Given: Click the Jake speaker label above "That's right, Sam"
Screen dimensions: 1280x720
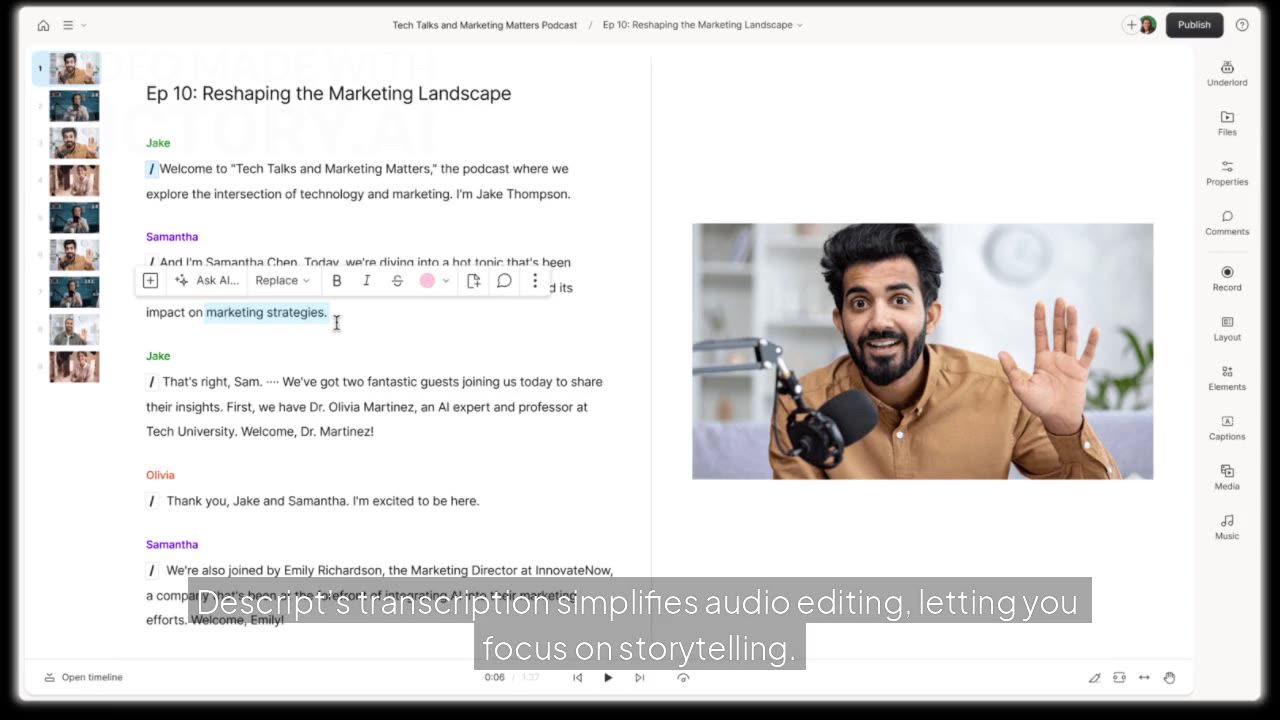Looking at the screenshot, I should click(x=158, y=356).
